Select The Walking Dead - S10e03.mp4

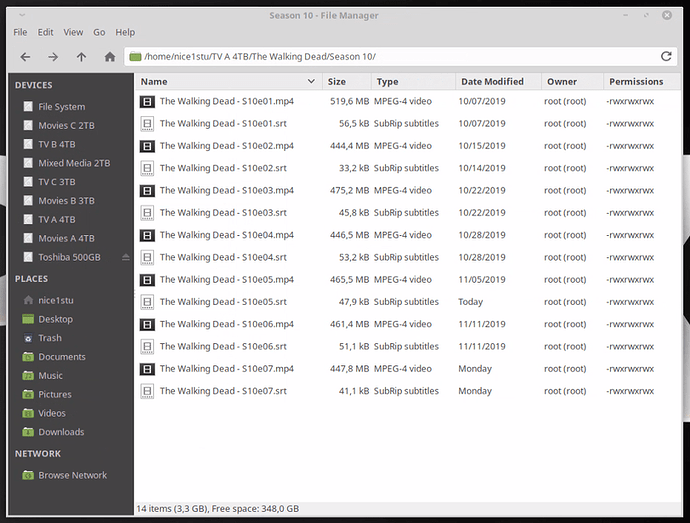click(227, 191)
